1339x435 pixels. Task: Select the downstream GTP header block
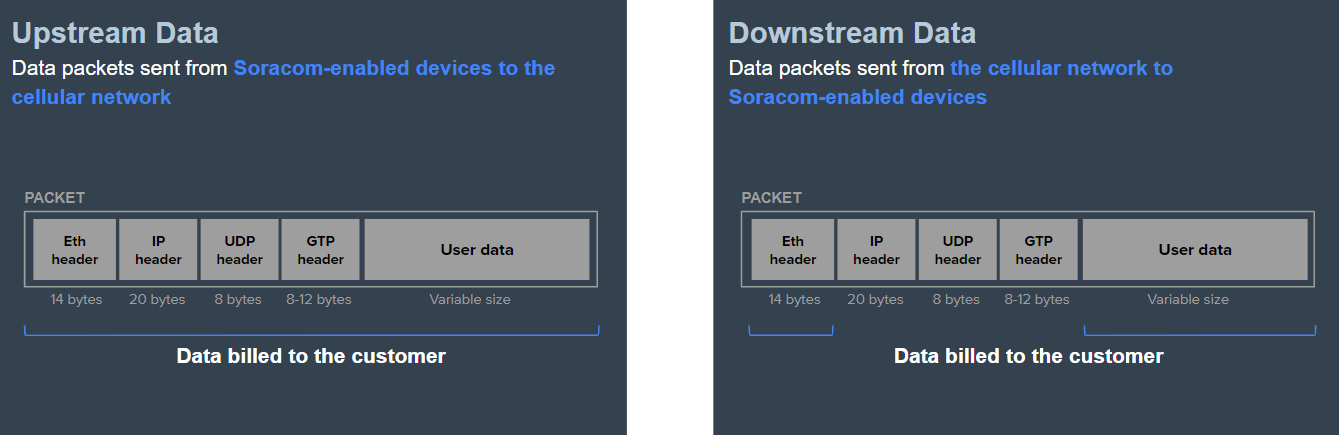[x=1038, y=250]
